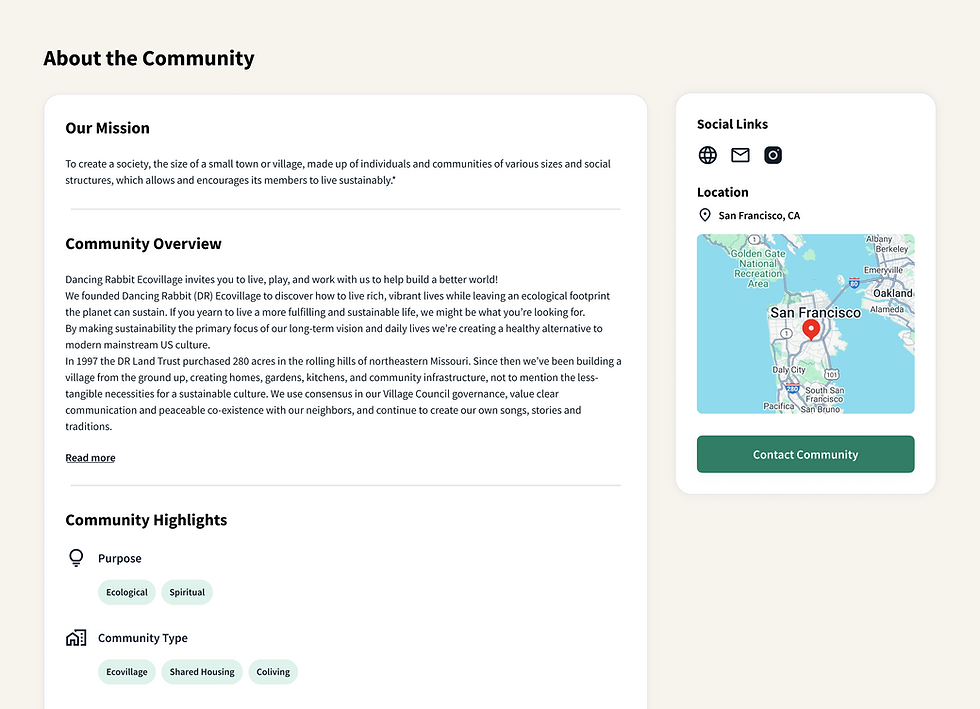
Task: Select the Ecological purpose tag
Action: coord(127,592)
